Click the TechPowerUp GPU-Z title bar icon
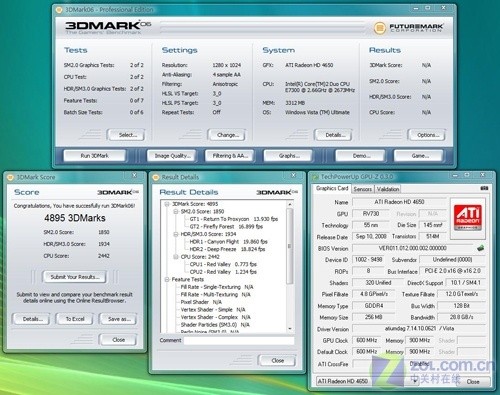The width and height of the screenshot is (500, 395). pos(315,177)
